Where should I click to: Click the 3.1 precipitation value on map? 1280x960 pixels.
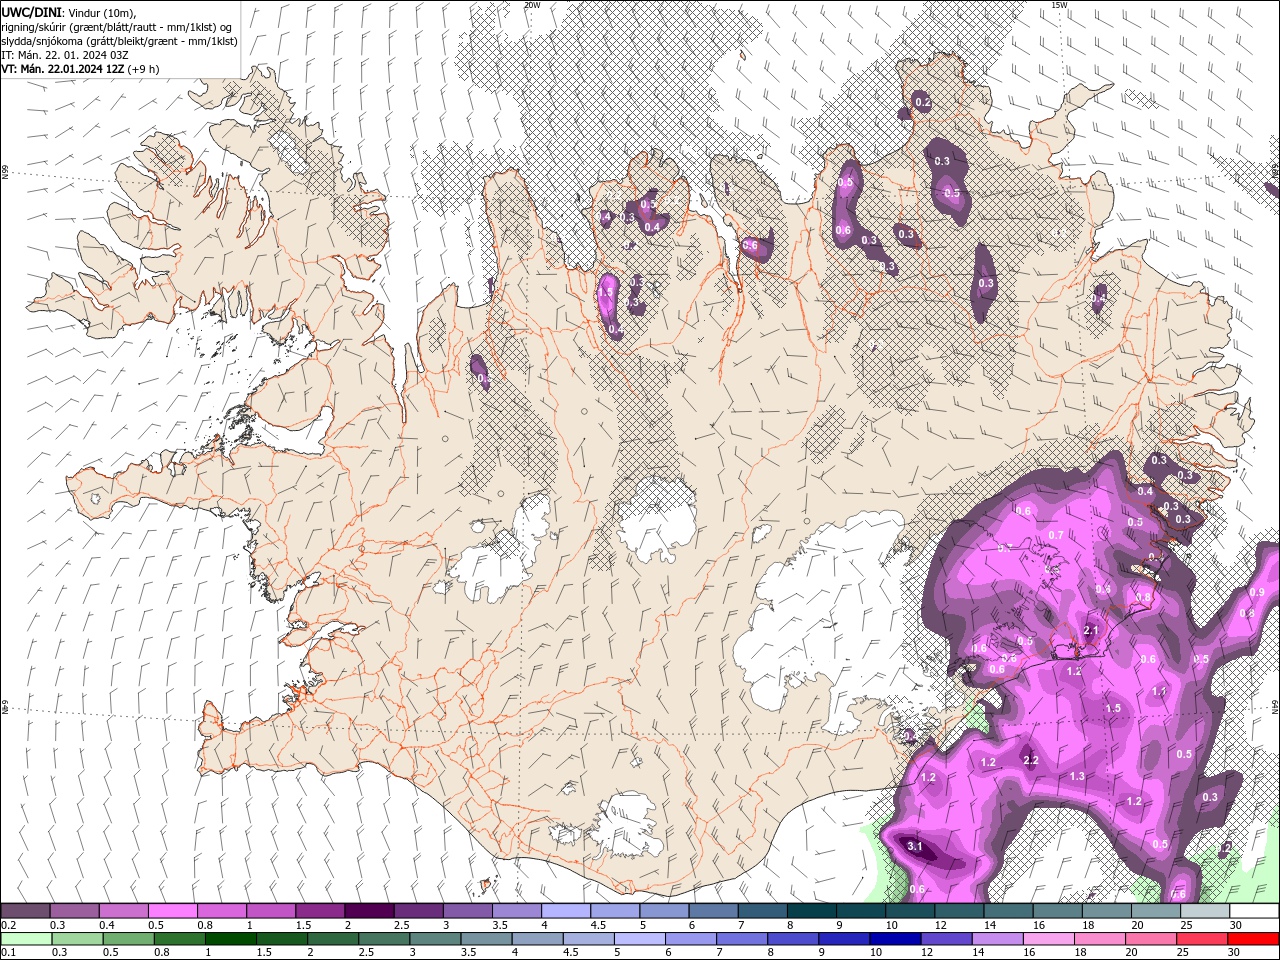(914, 846)
